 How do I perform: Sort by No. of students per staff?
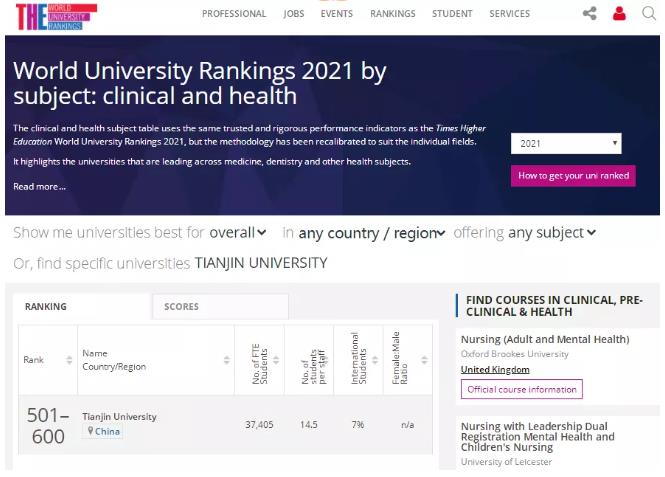pyautogui.click(x=325, y=360)
